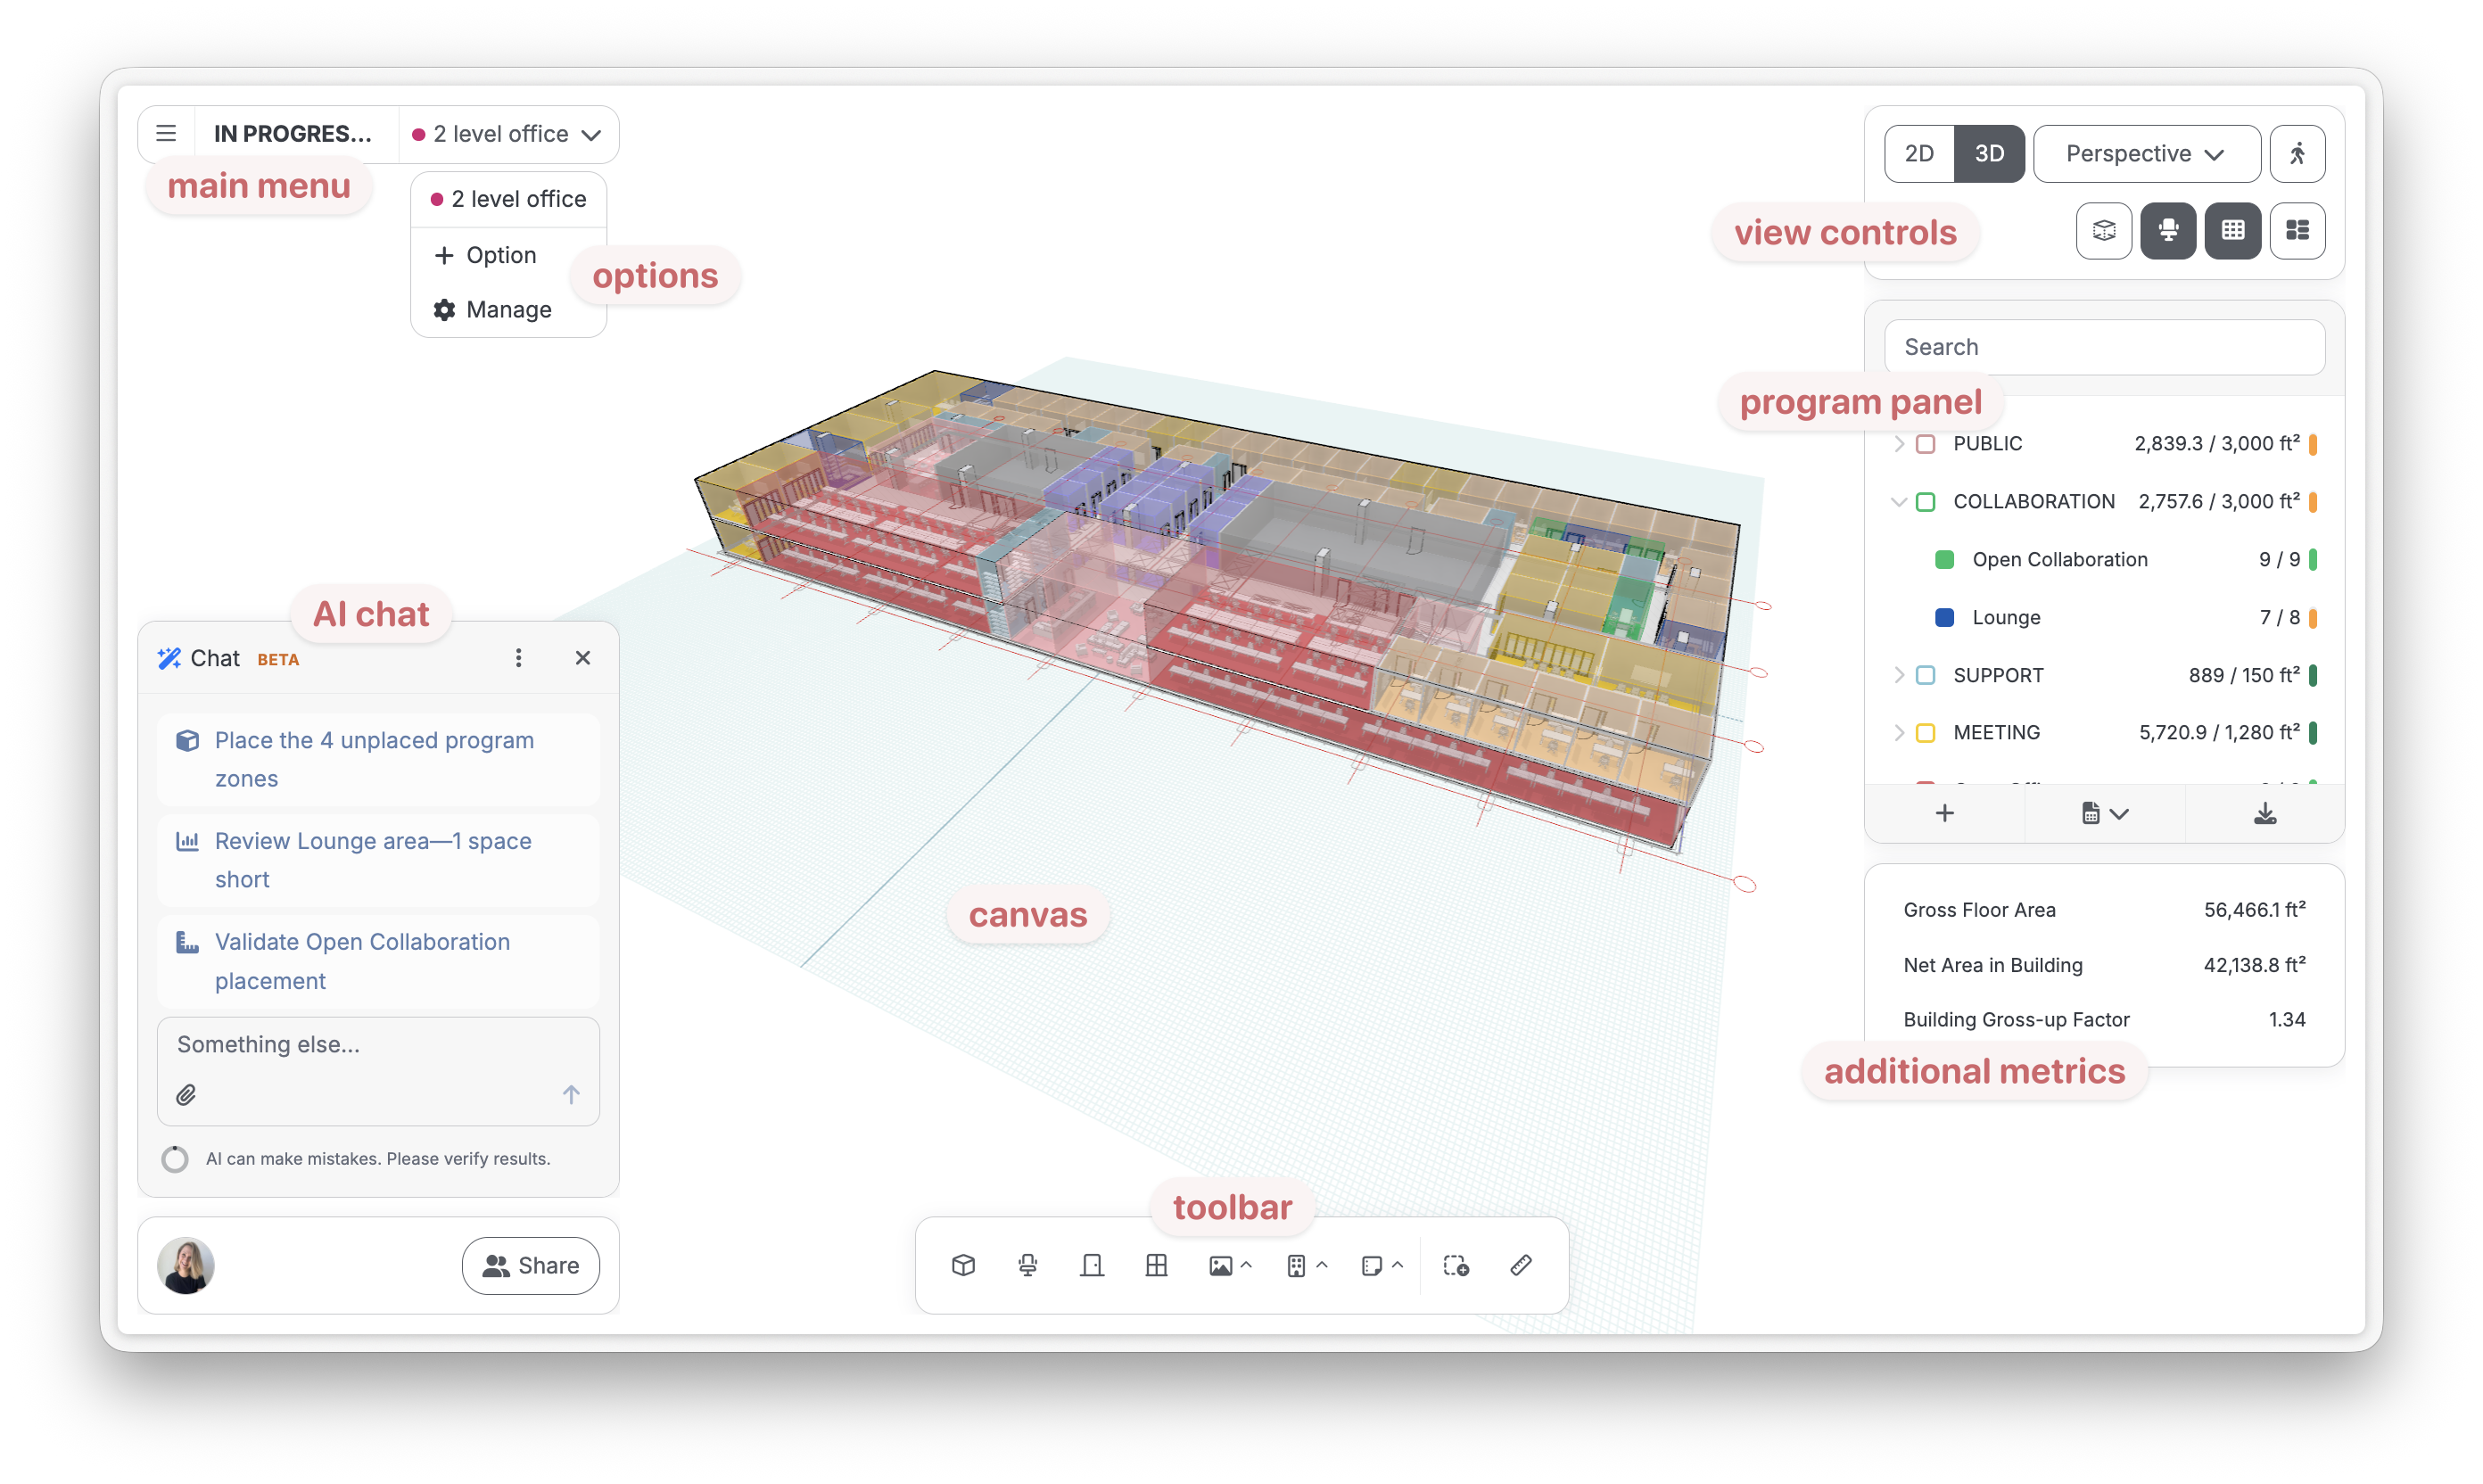Viewport: 2483px width, 1484px height.
Task: Toggle the MEETING category checkbox
Action: coord(1925,733)
